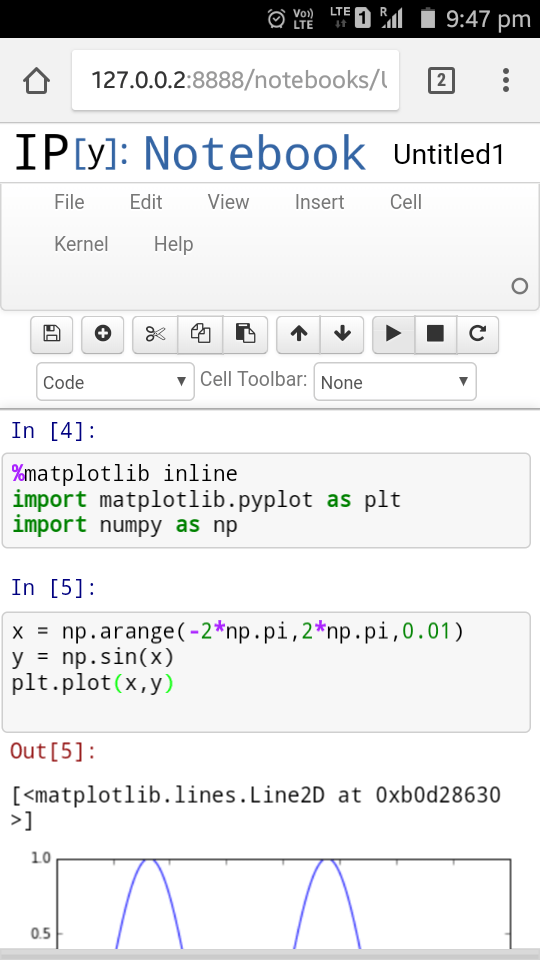Click the Line2D output text
Viewport: 540px width, 960px height.
(256, 808)
